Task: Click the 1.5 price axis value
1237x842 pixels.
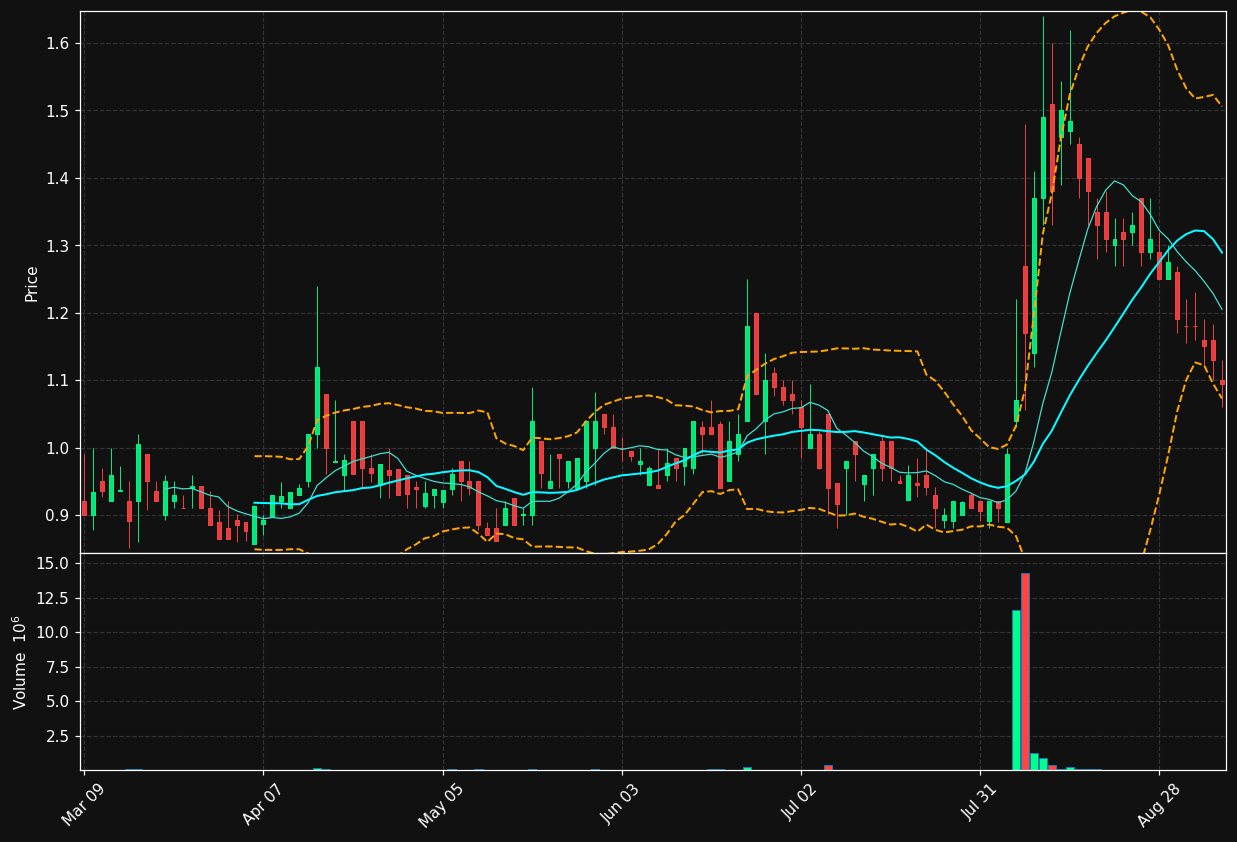Action: pyautogui.click(x=56, y=111)
